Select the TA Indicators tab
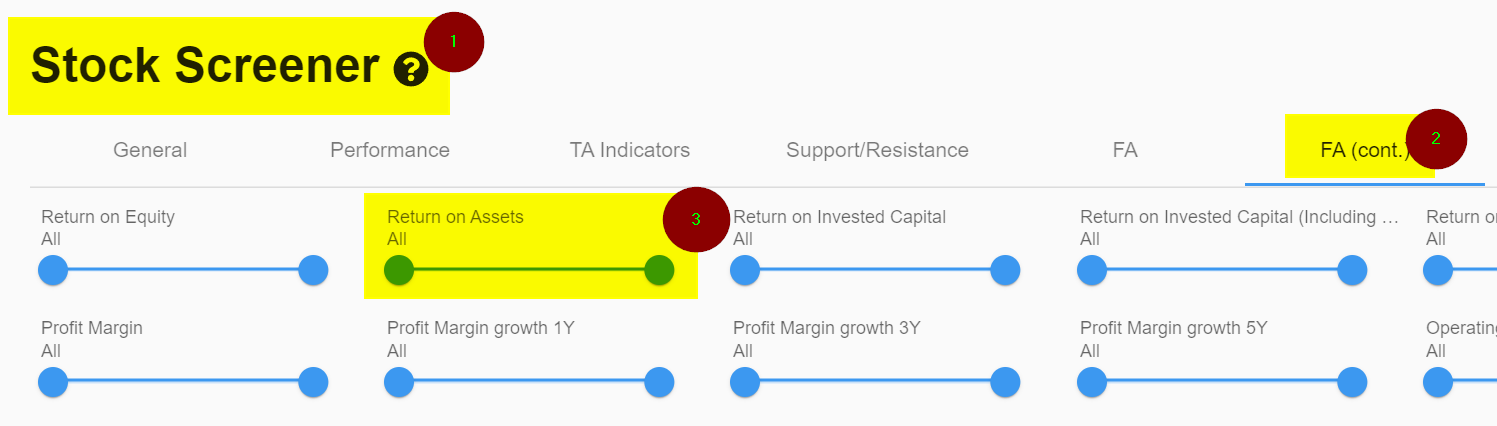 630,150
